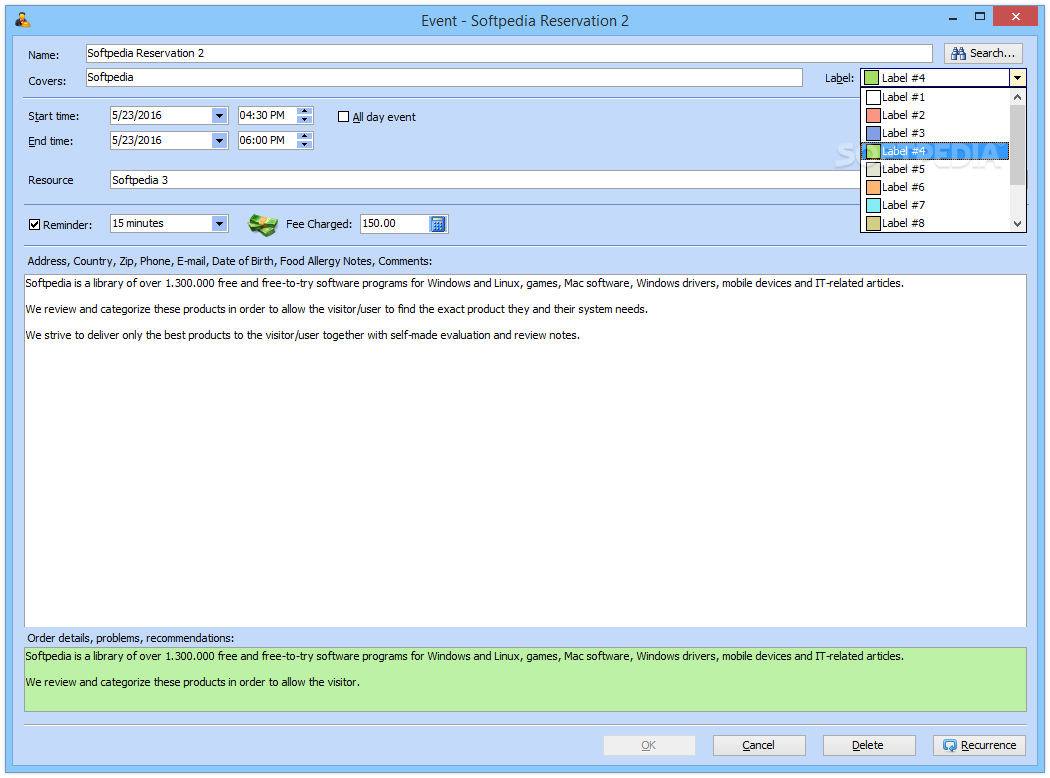Select Label #6 from the list
Viewport: 1050px width, 778px height.
935,187
